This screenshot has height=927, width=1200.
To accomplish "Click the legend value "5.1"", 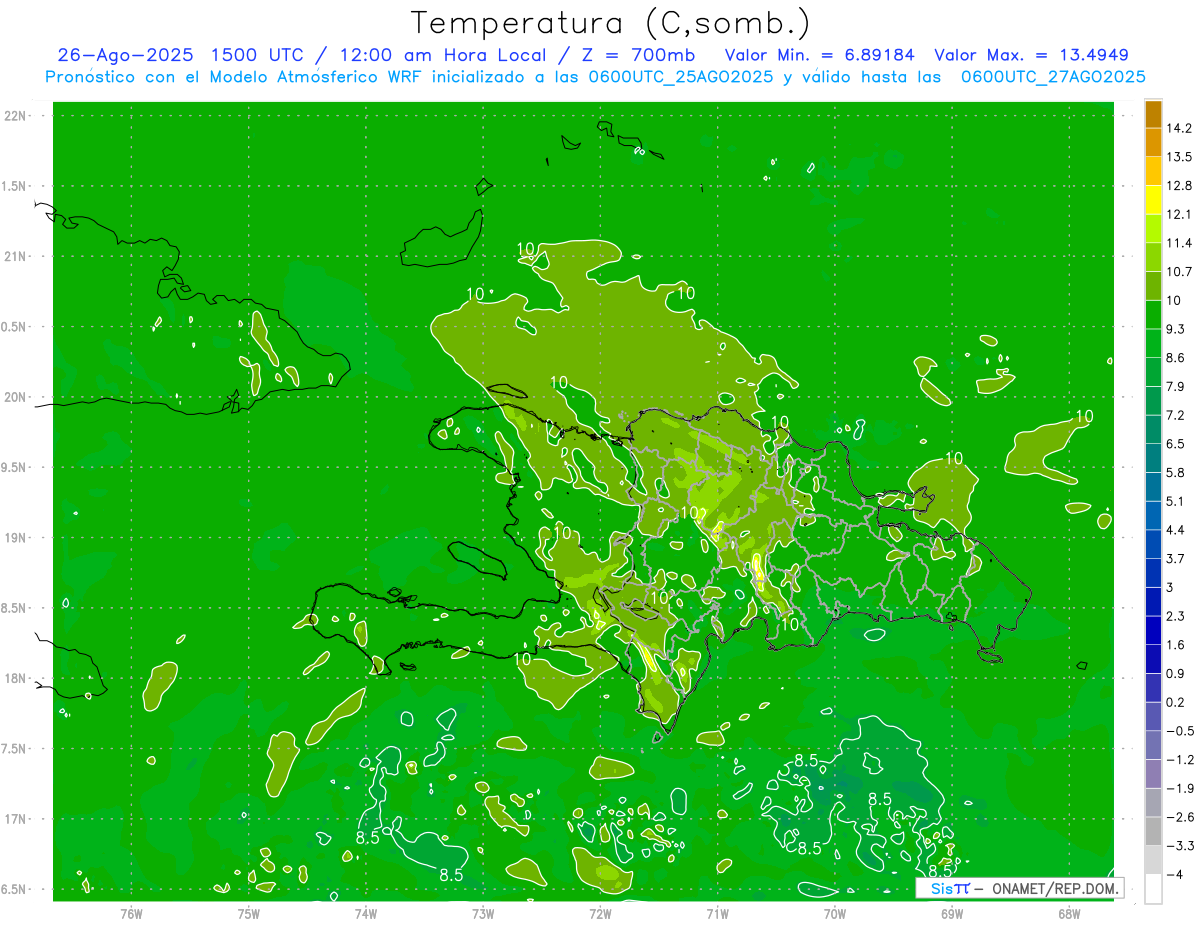I will coord(1176,501).
